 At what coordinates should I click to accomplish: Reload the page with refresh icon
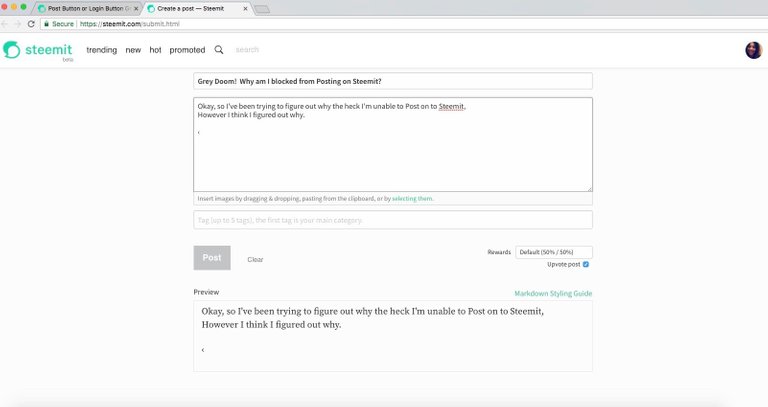(31, 24)
